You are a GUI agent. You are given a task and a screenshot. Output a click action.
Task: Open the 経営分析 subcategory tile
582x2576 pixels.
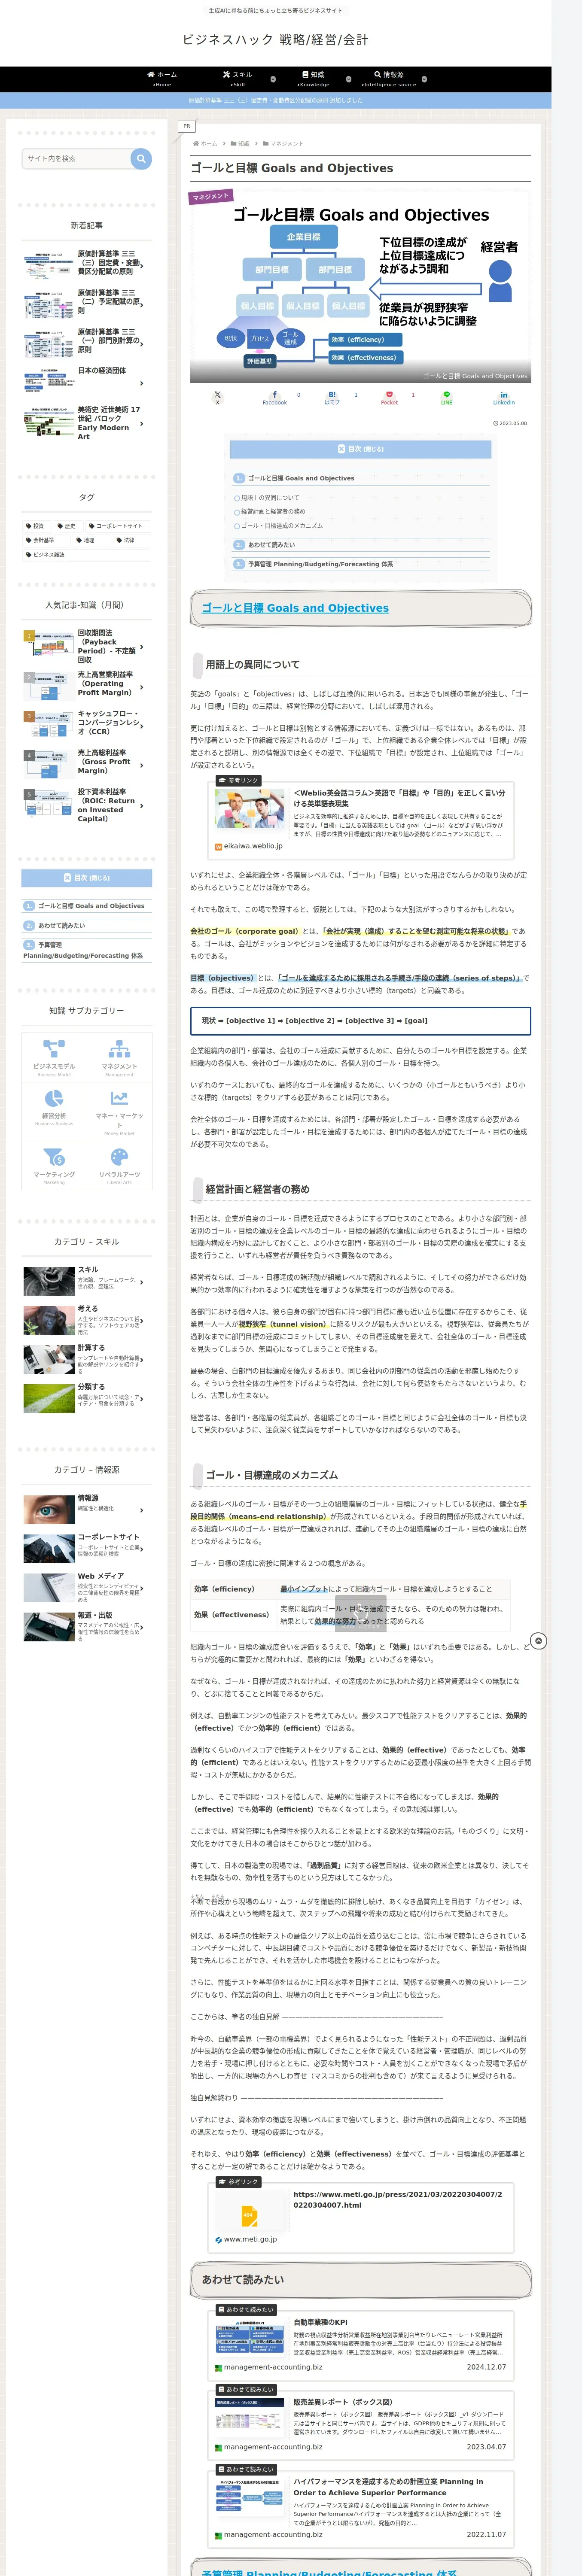pos(54,1111)
